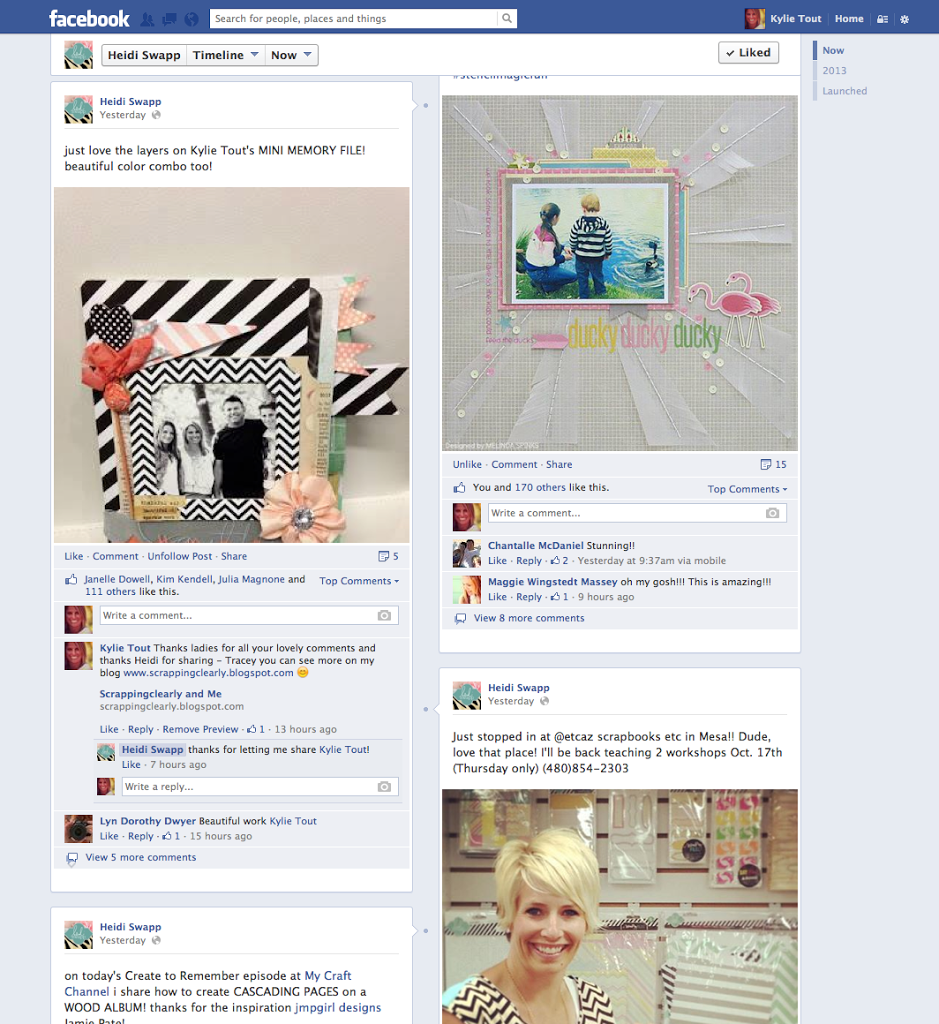The image size is (939, 1024).
Task: Open the notifications globe icon
Action: [x=191, y=19]
